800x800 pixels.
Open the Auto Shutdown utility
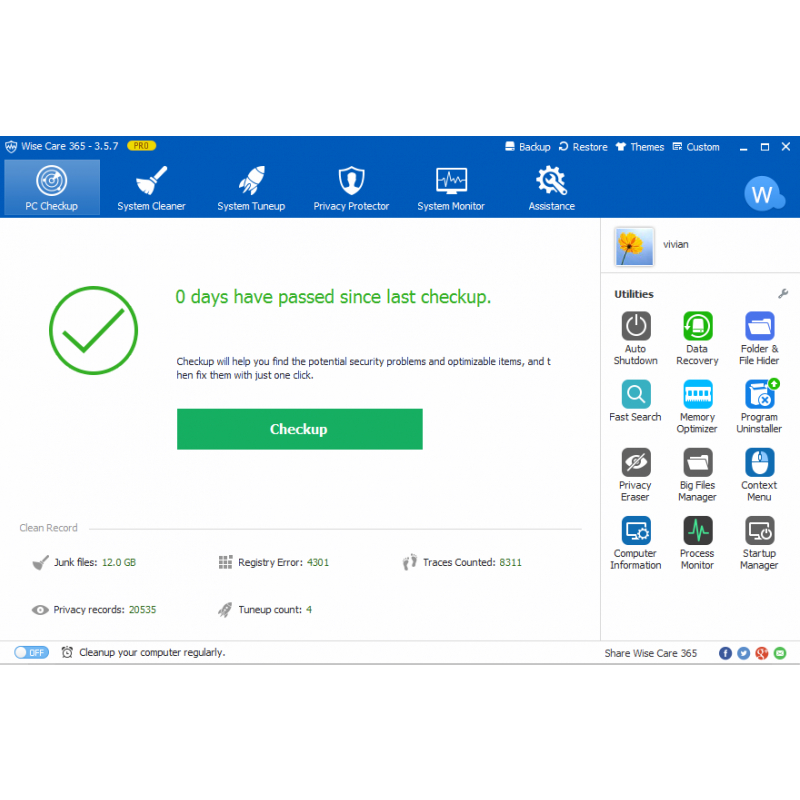pyautogui.click(x=635, y=326)
